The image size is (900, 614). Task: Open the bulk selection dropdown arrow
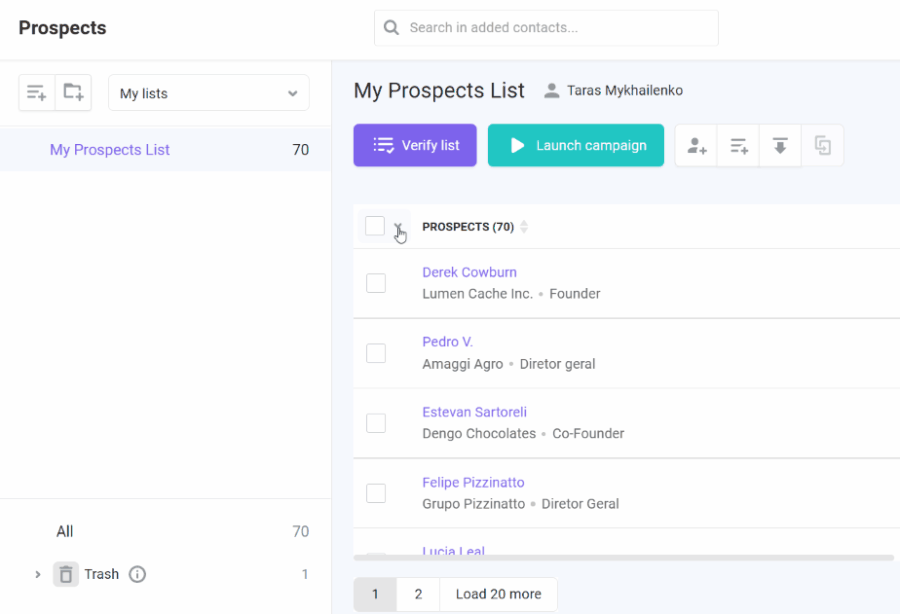[398, 227]
